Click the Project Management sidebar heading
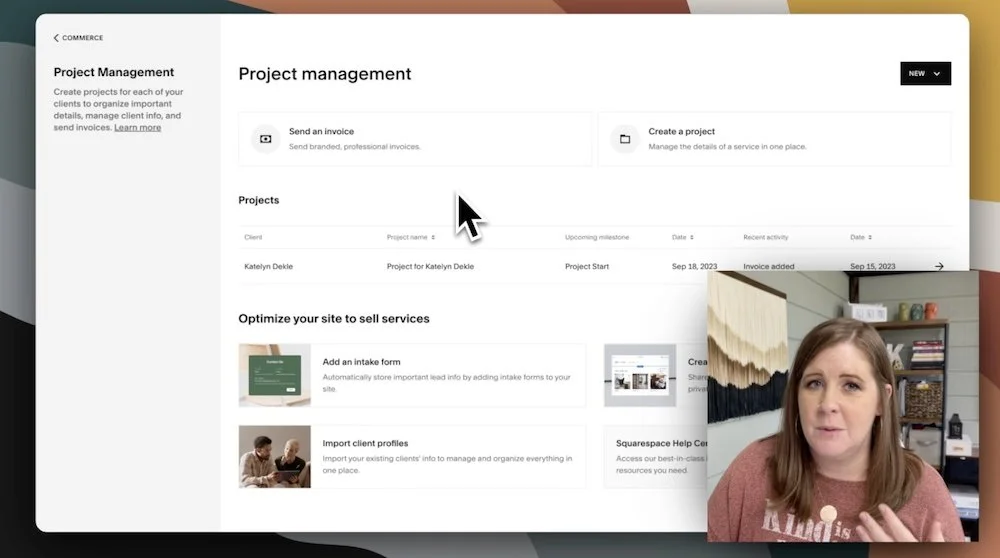The height and width of the screenshot is (558, 1000). (114, 72)
